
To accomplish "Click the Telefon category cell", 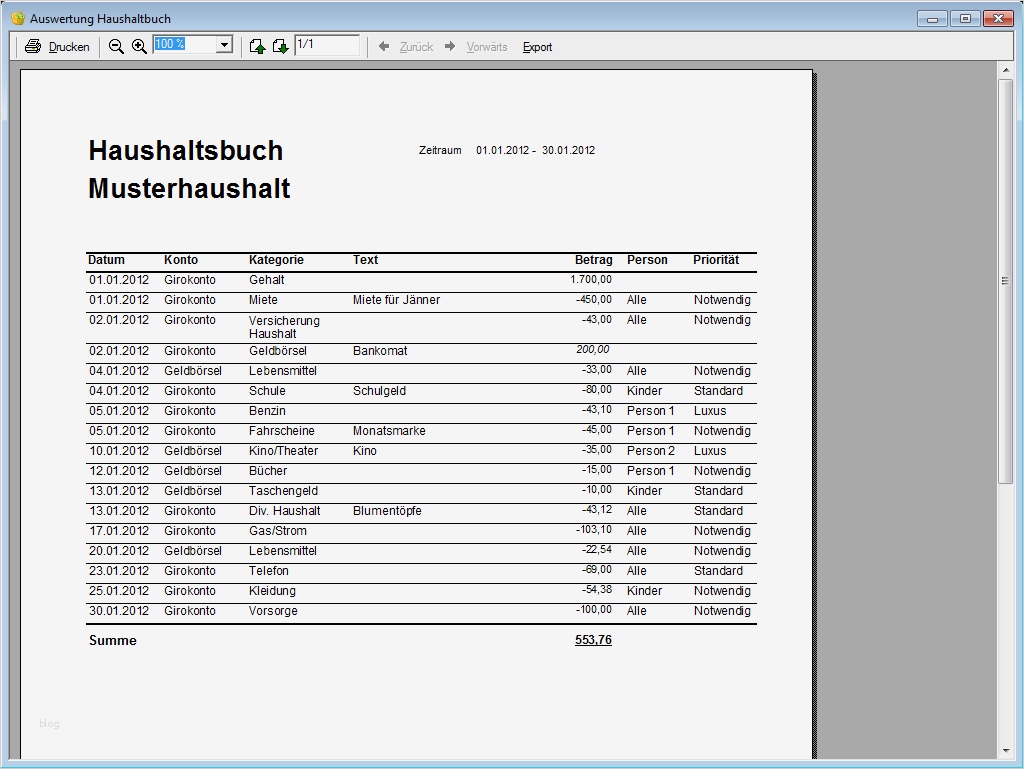I will pyautogui.click(x=268, y=571).
